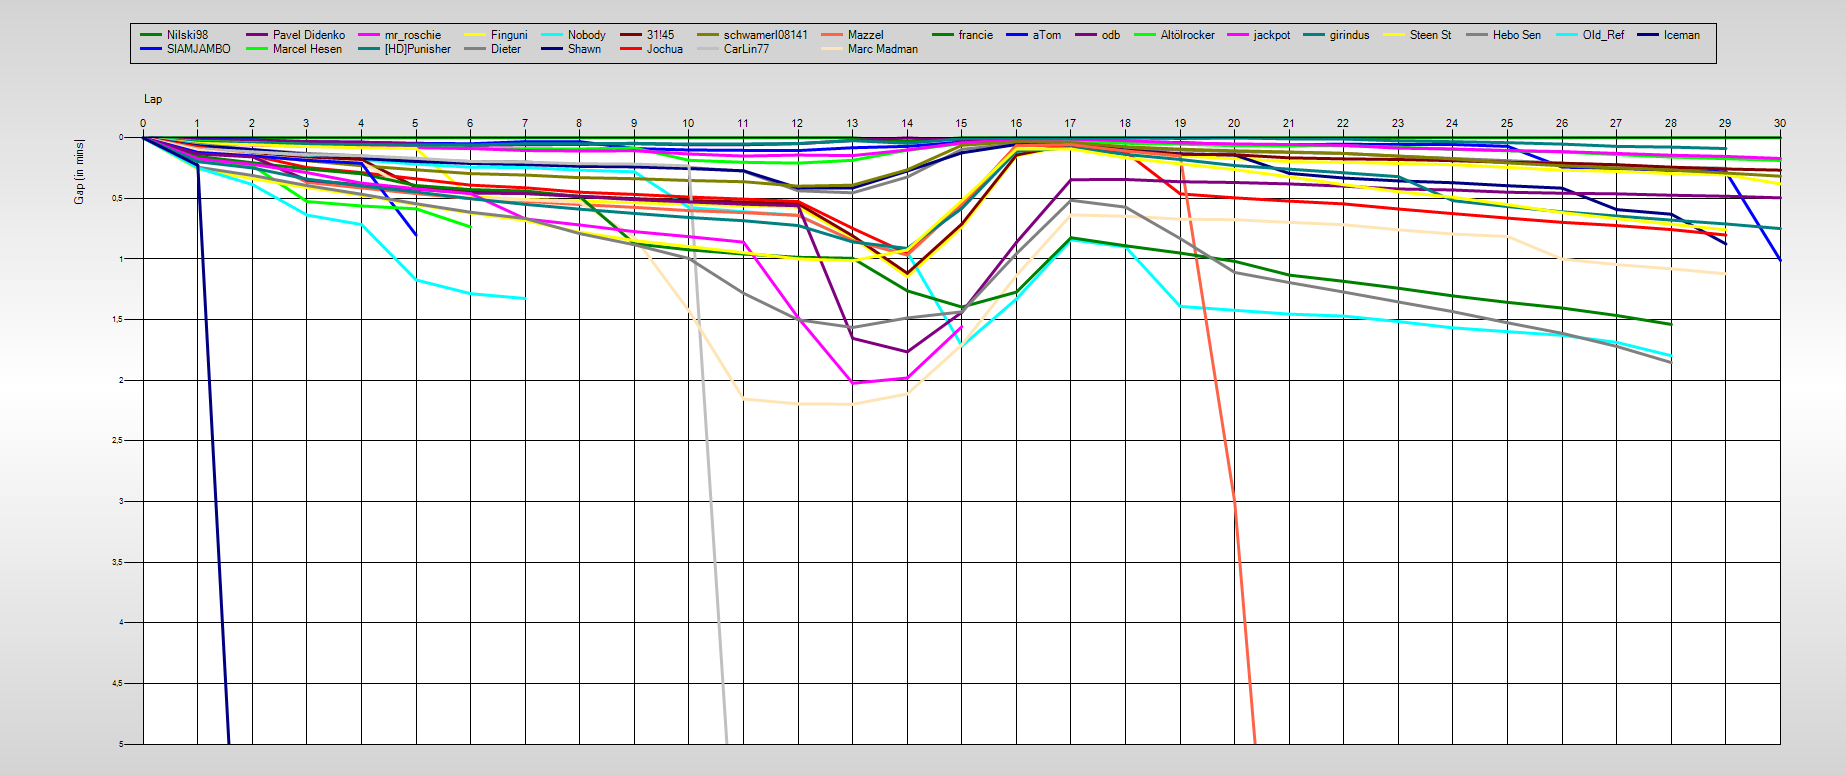Pick [HD]Punisher from the legend
Screen dimensions: 1846x776
(x=417, y=49)
